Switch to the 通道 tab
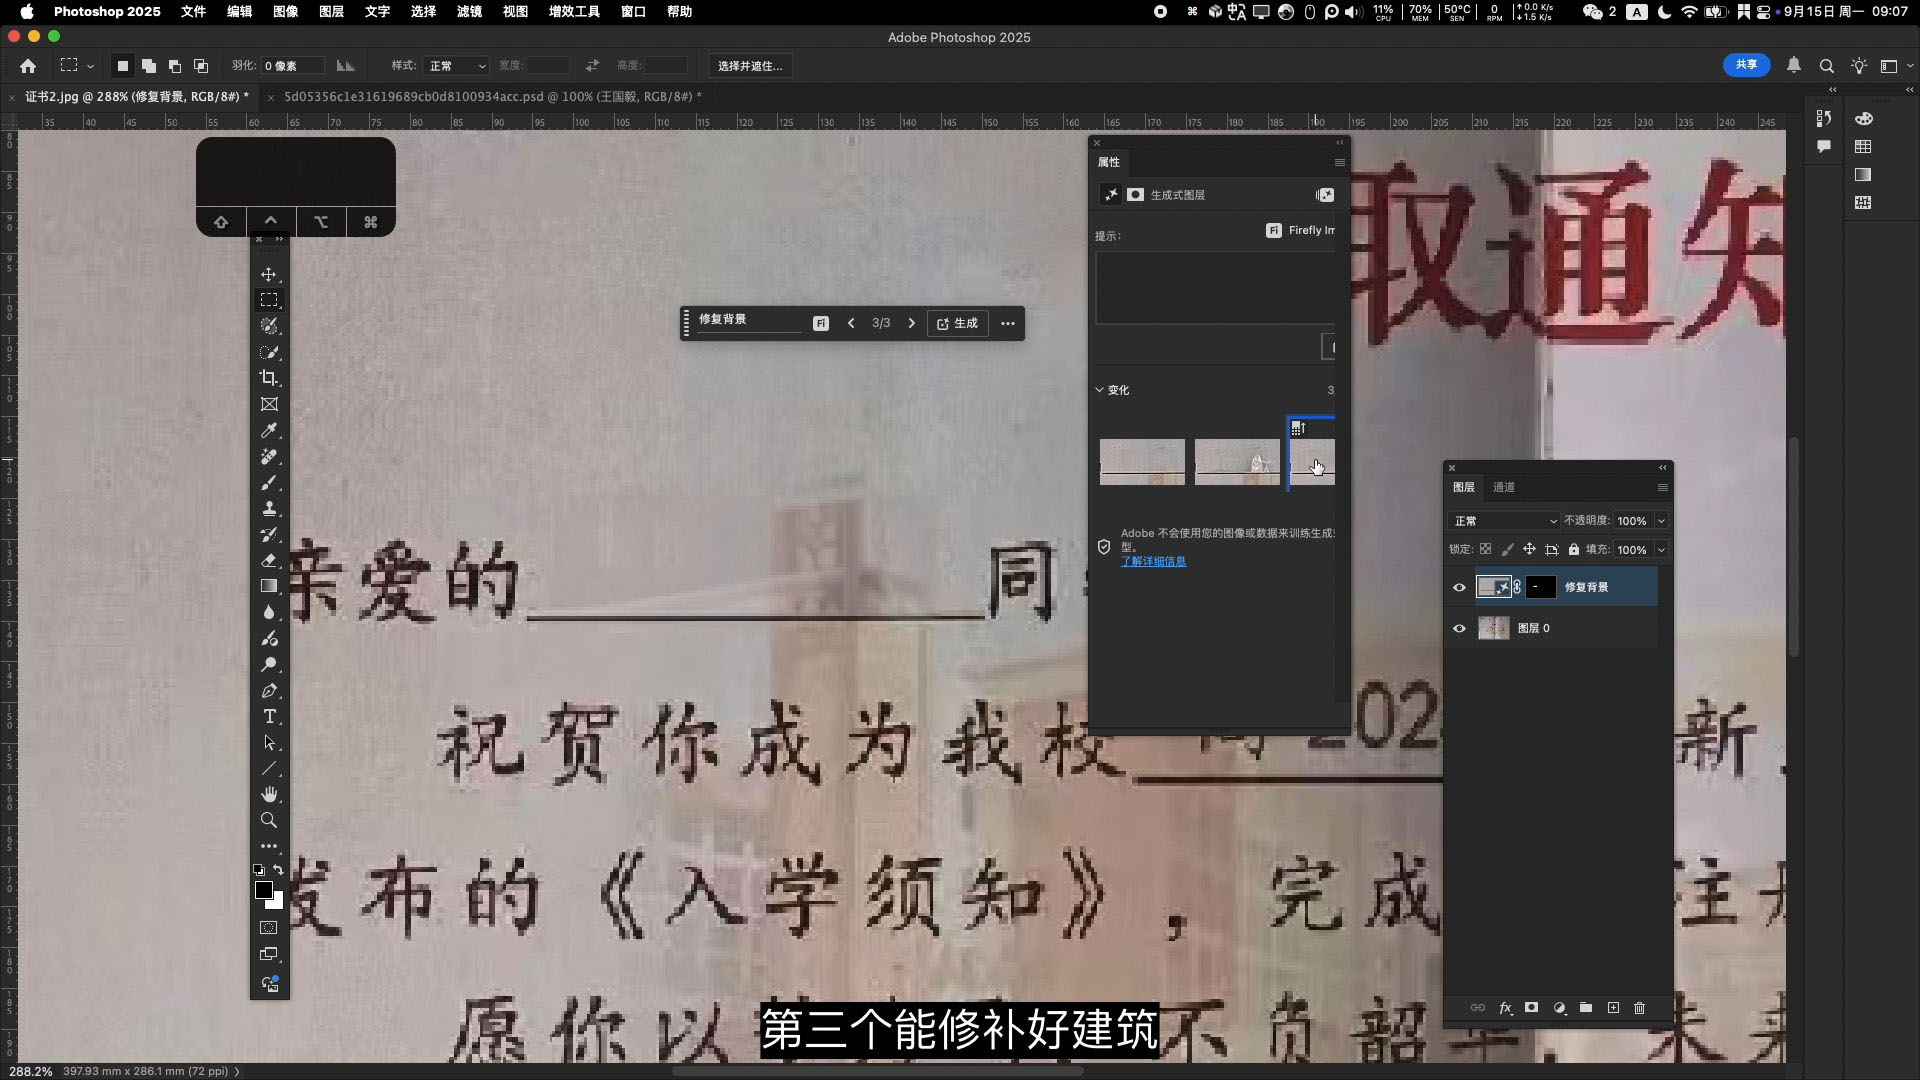 [x=1504, y=487]
